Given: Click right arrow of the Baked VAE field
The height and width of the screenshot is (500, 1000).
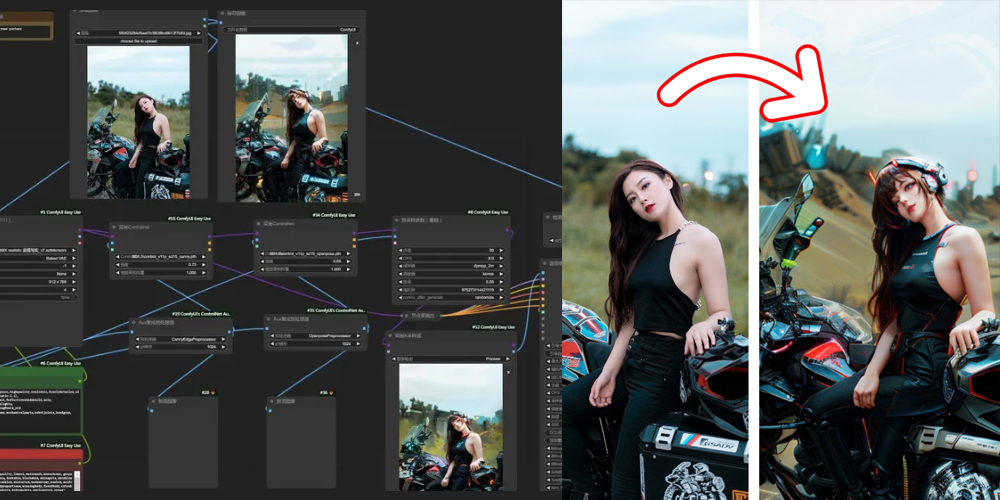Looking at the screenshot, I should coord(73,258).
